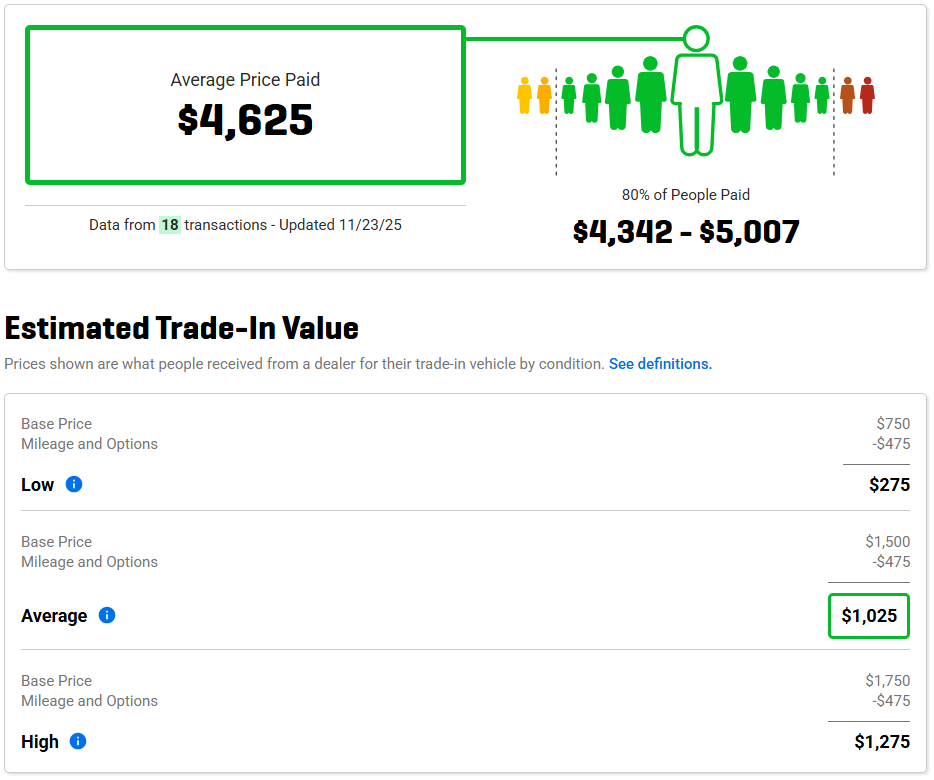
Task: Click the Average Price Paid $4,625 box
Action: 245,105
